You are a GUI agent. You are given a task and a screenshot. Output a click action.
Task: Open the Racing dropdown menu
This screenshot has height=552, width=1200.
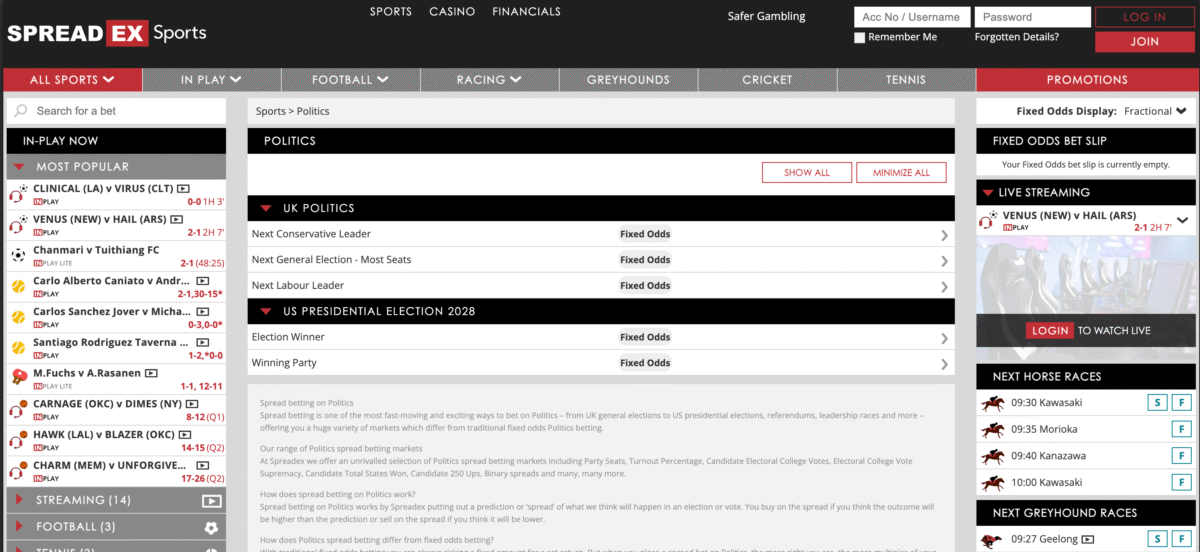click(x=488, y=79)
